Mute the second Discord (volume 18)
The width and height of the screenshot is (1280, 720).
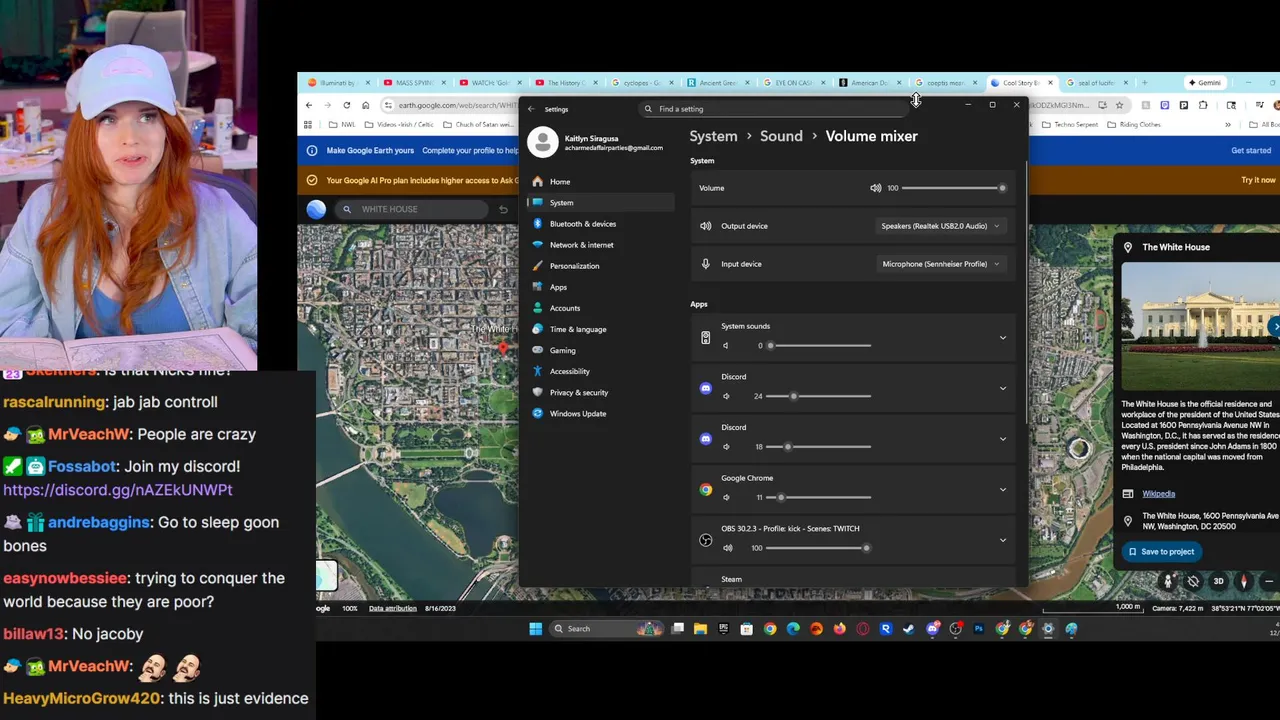[x=726, y=447]
